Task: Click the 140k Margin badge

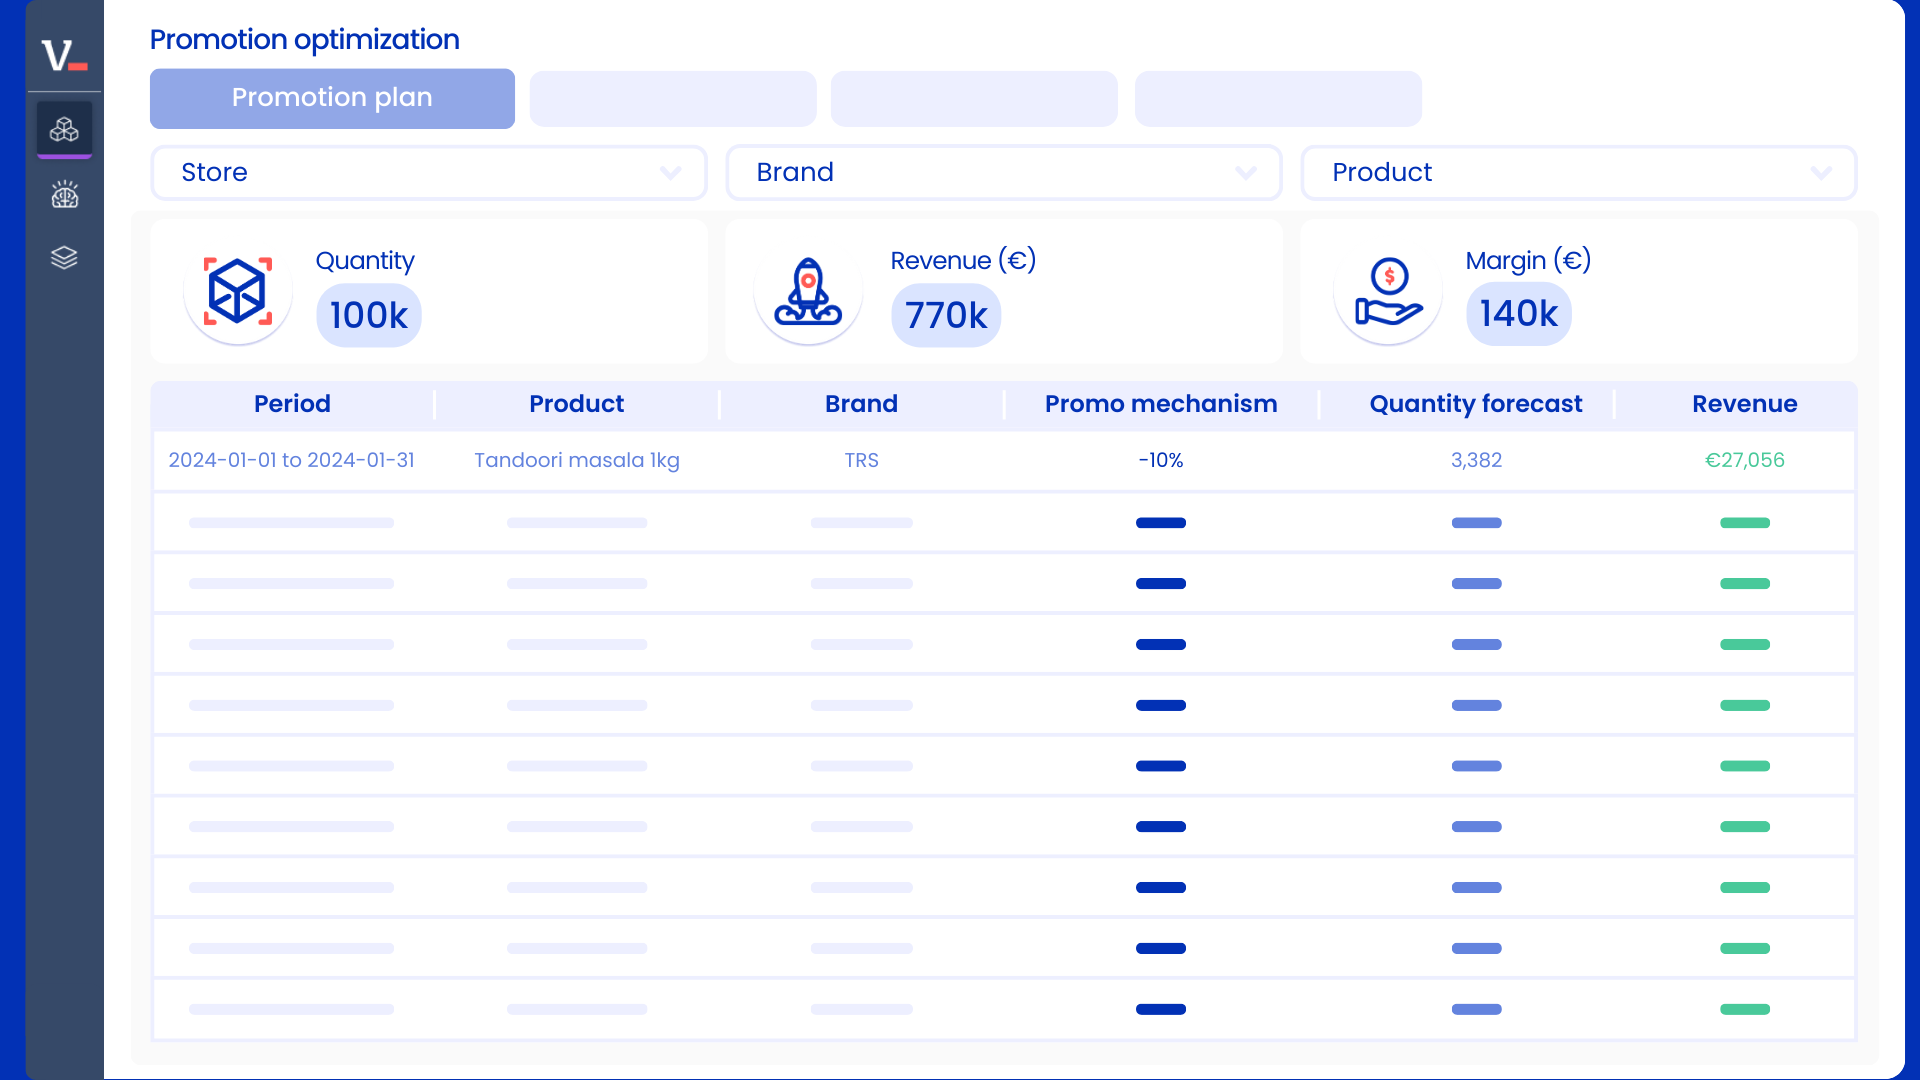Action: (x=1518, y=313)
